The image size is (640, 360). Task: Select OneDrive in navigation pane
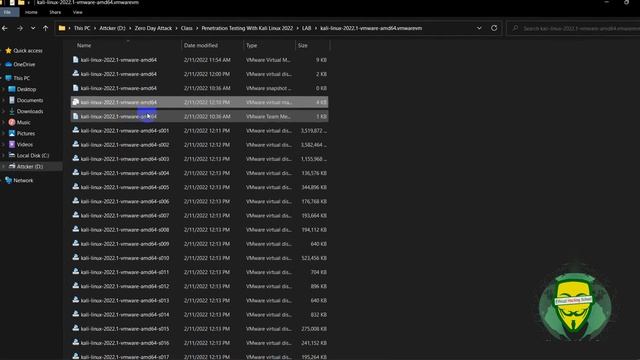[x=24, y=64]
